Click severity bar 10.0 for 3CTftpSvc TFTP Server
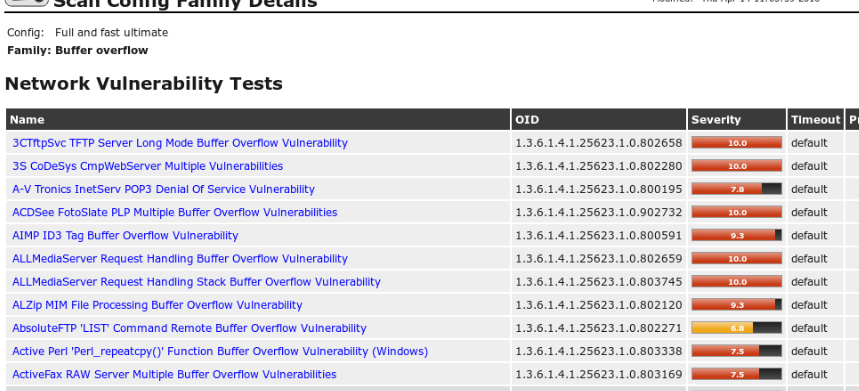The height and width of the screenshot is (391, 859). coord(737,143)
